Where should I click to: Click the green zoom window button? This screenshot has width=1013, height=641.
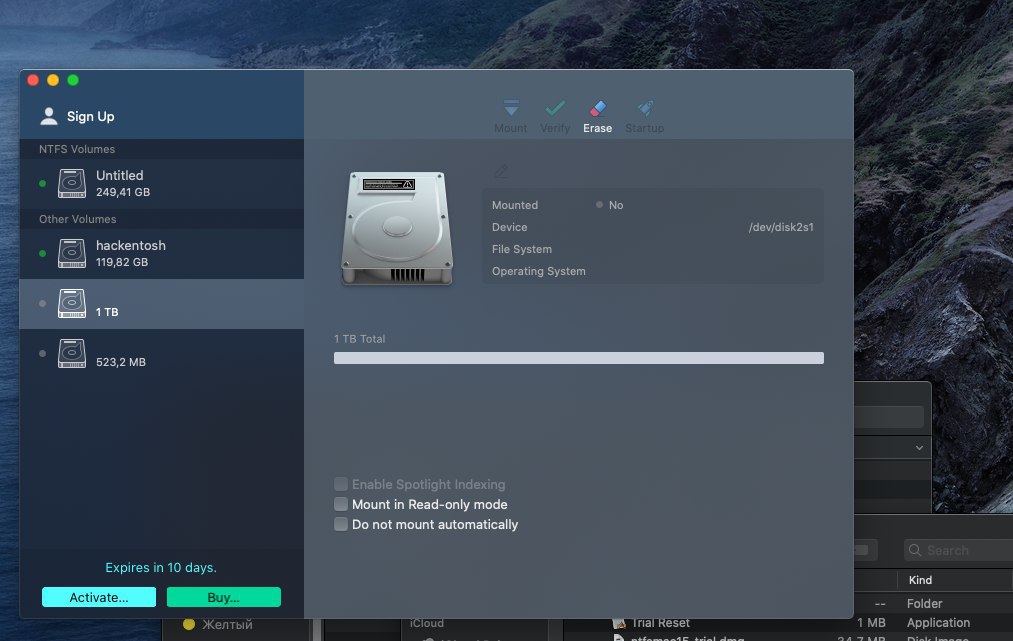click(73, 79)
